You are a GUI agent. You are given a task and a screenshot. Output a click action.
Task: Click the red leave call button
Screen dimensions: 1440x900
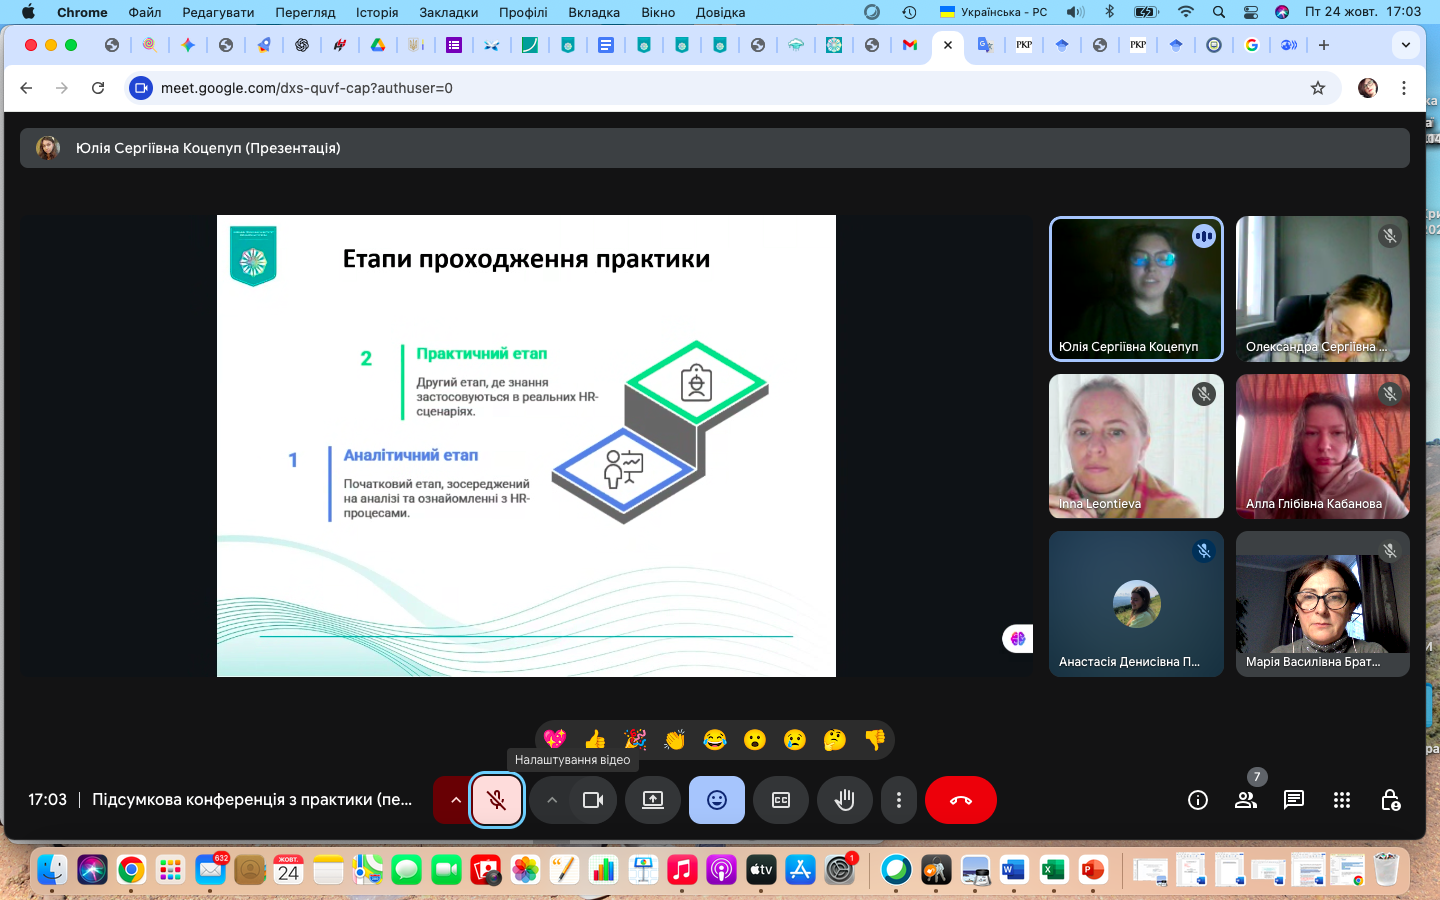[960, 800]
